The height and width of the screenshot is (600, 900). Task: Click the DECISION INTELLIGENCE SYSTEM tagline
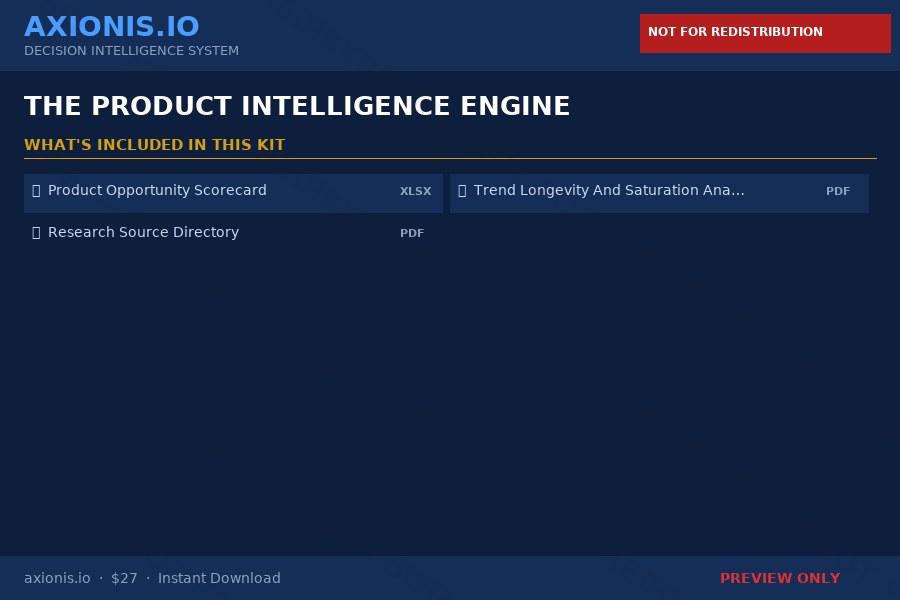coord(131,51)
